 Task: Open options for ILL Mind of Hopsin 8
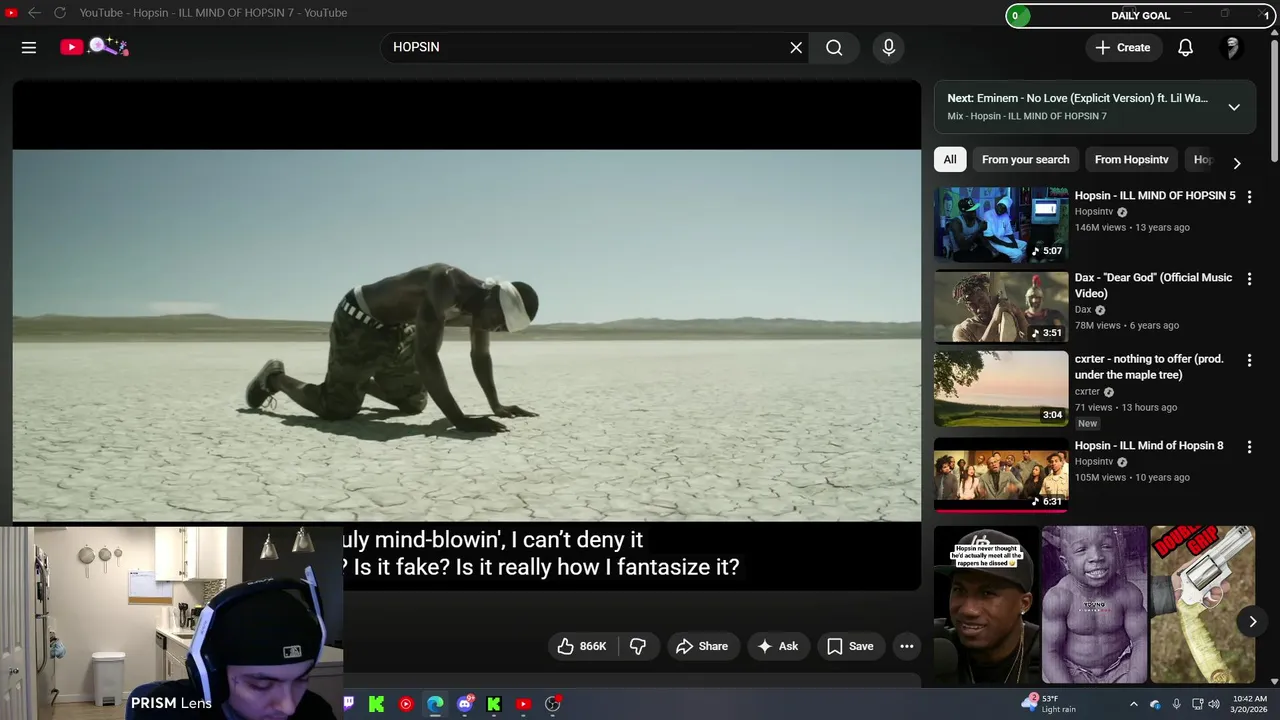click(1249, 447)
